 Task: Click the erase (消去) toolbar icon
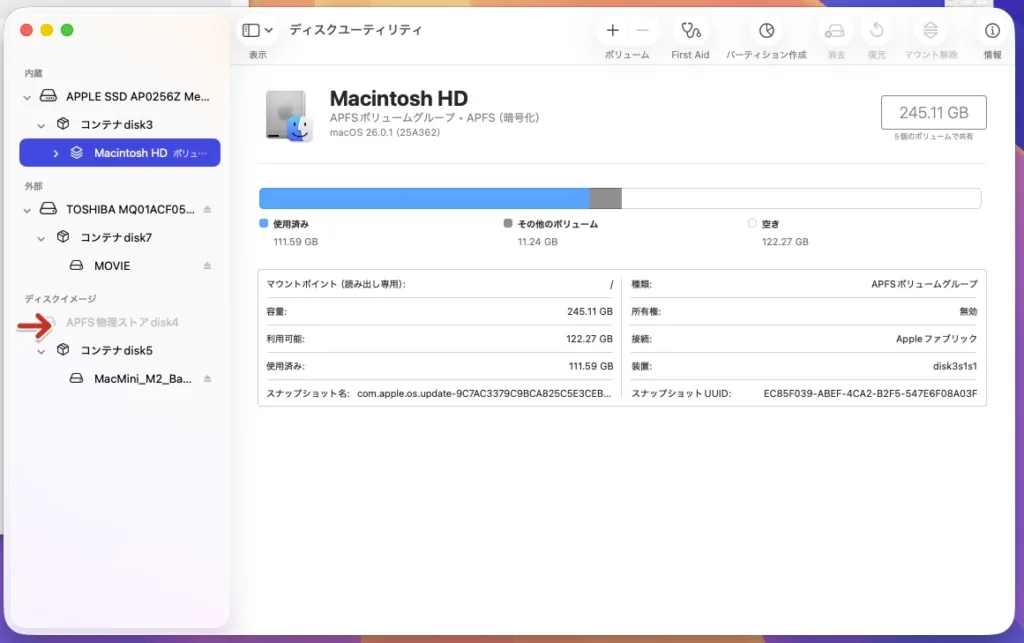[x=836, y=31]
